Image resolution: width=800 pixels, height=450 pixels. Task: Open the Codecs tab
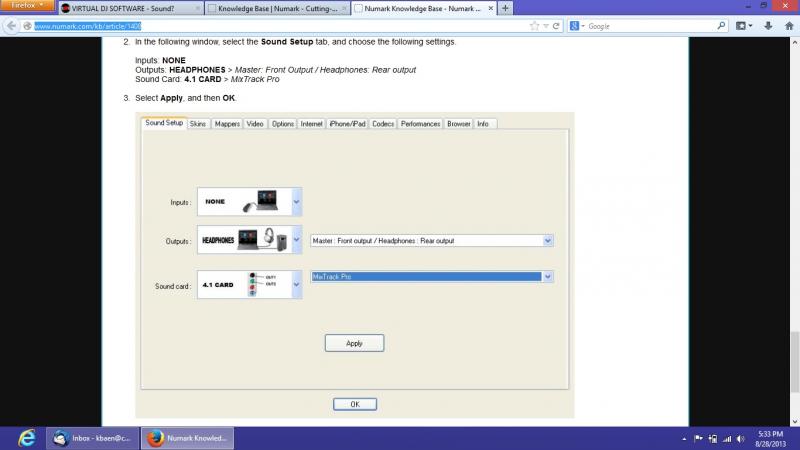click(383, 124)
